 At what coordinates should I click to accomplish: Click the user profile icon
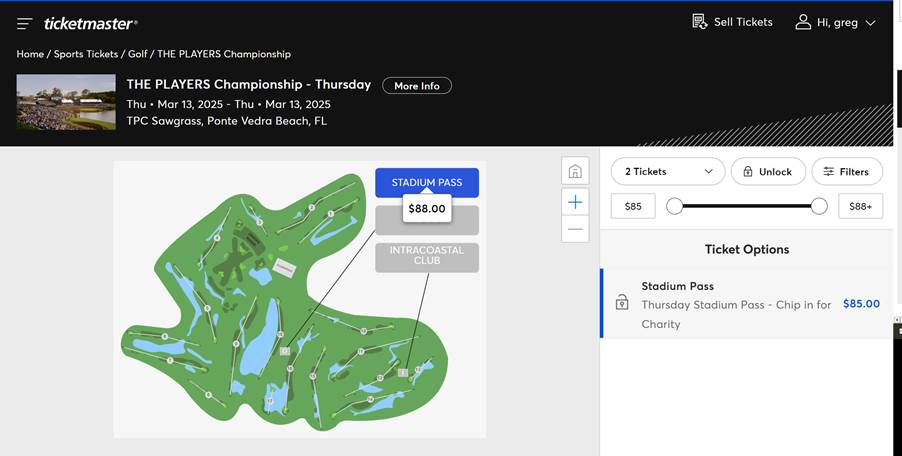[802, 22]
